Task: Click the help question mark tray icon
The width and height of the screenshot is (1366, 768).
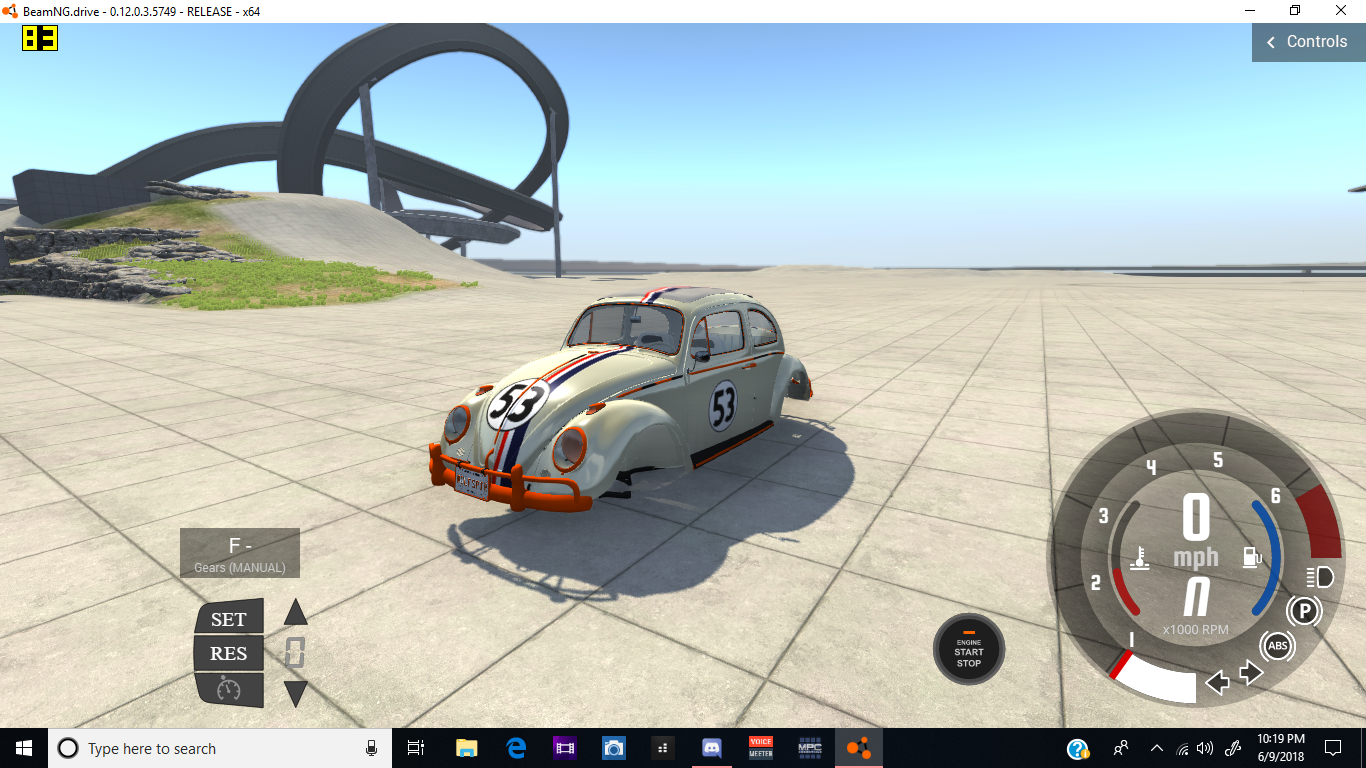Action: (1078, 748)
